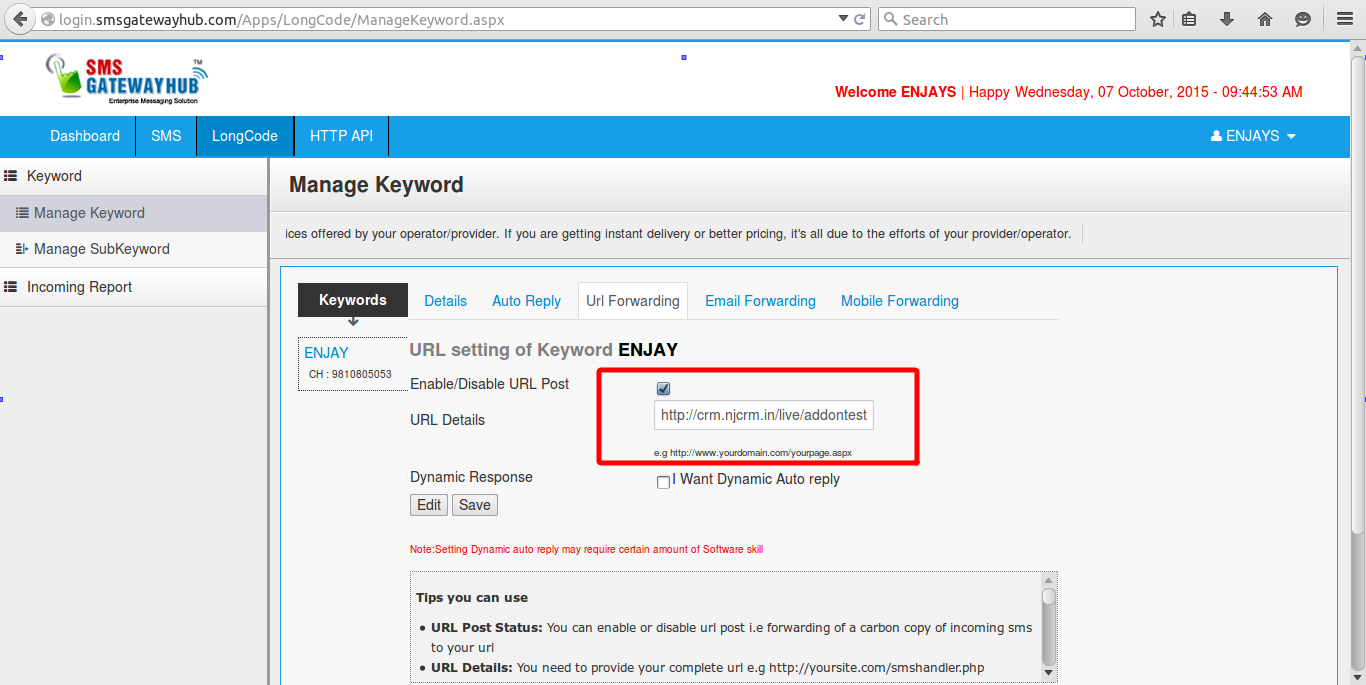Select Manage Keyword in sidebar
The width and height of the screenshot is (1366, 685).
133,213
